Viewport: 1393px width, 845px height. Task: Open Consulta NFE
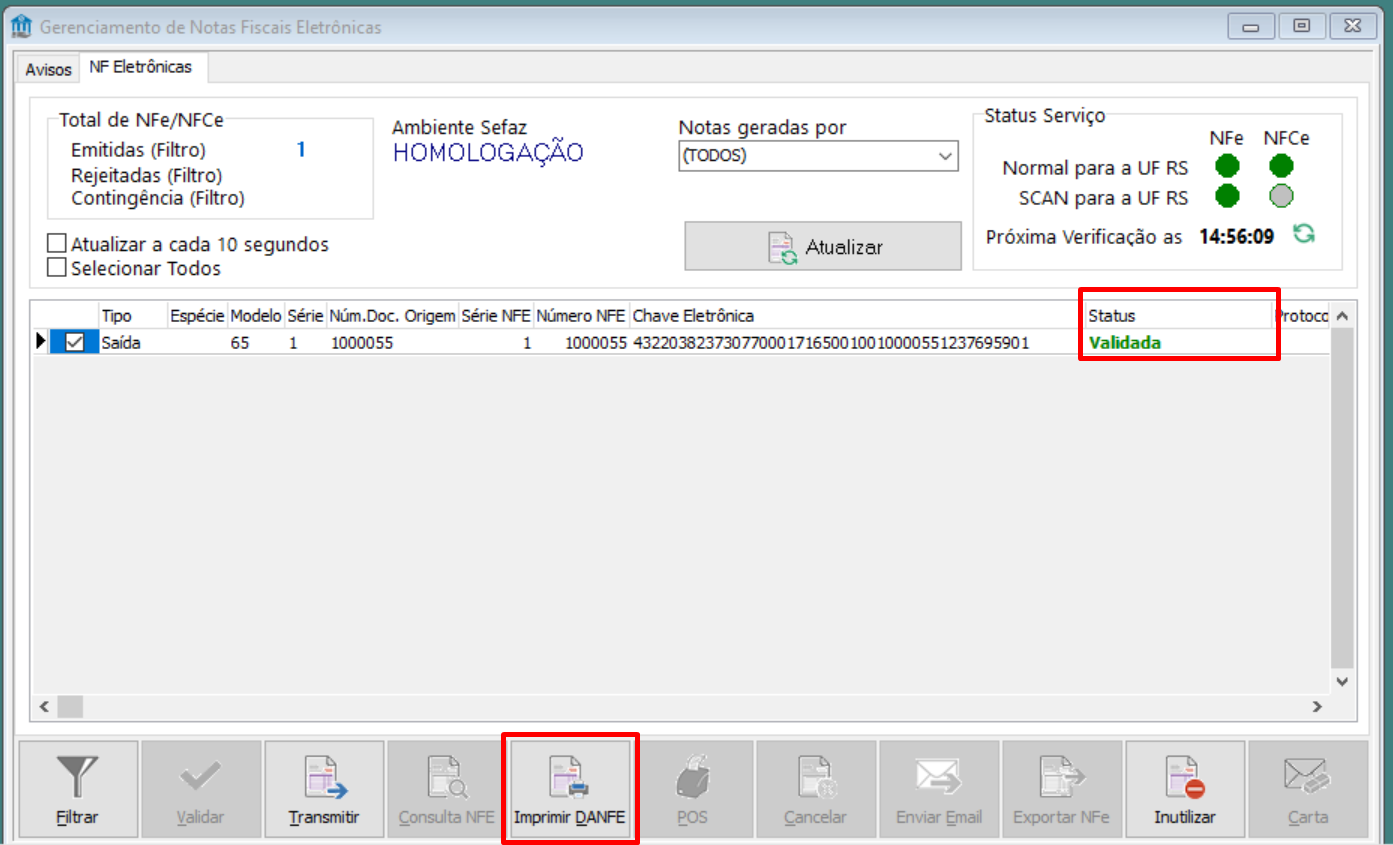pyautogui.click(x=447, y=788)
